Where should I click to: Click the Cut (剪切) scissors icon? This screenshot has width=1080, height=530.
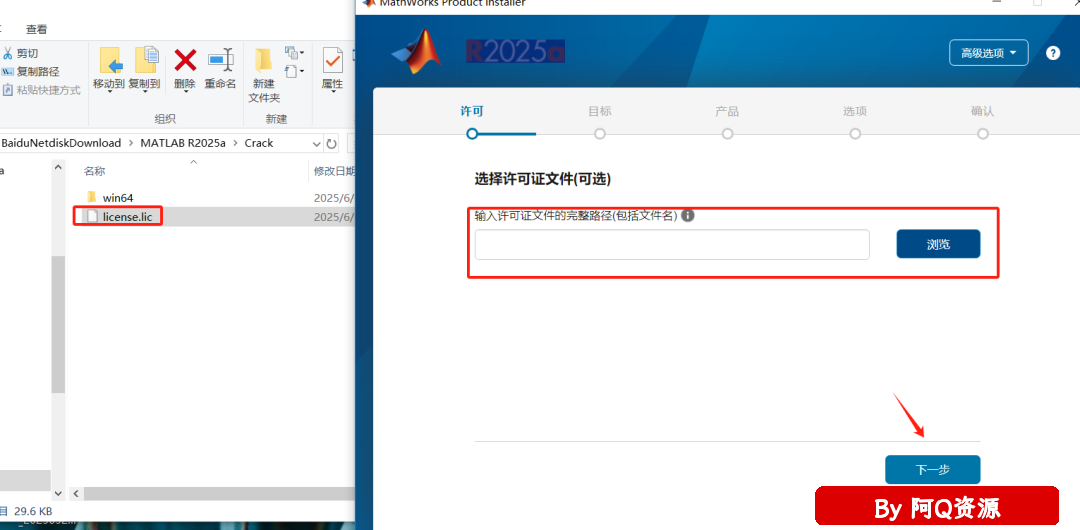tap(8, 53)
